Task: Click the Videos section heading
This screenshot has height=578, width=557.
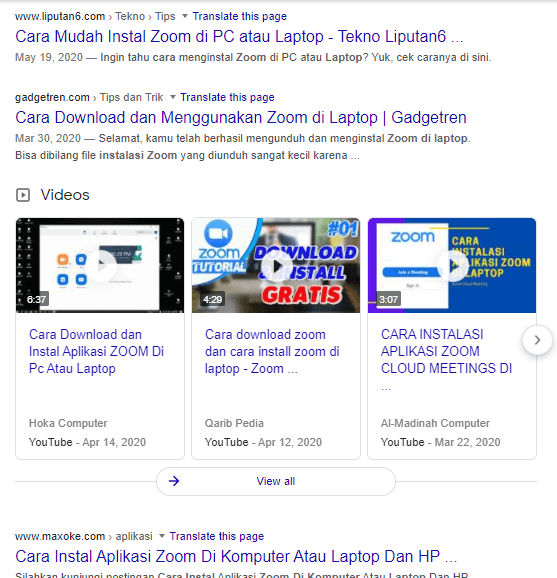Action: click(65, 195)
